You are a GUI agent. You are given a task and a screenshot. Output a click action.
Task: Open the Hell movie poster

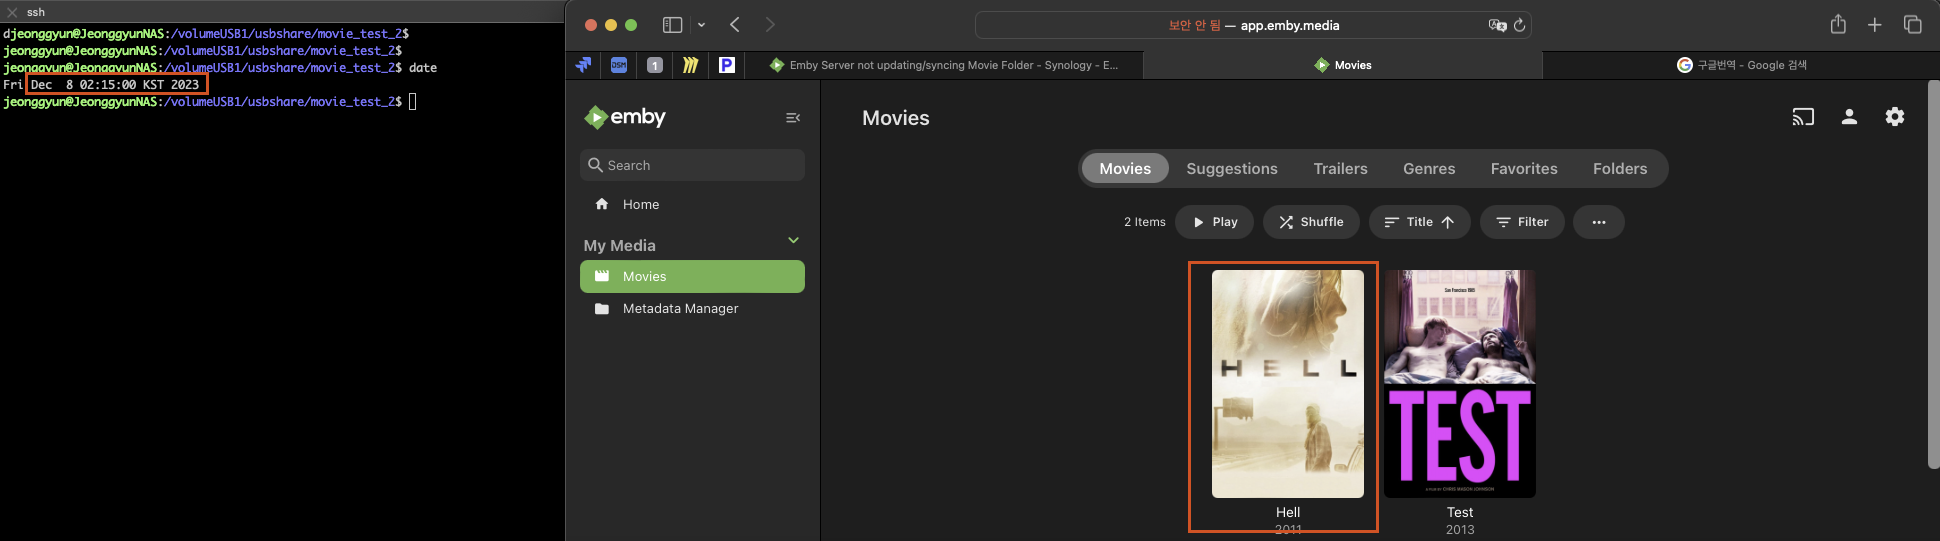[x=1288, y=384]
